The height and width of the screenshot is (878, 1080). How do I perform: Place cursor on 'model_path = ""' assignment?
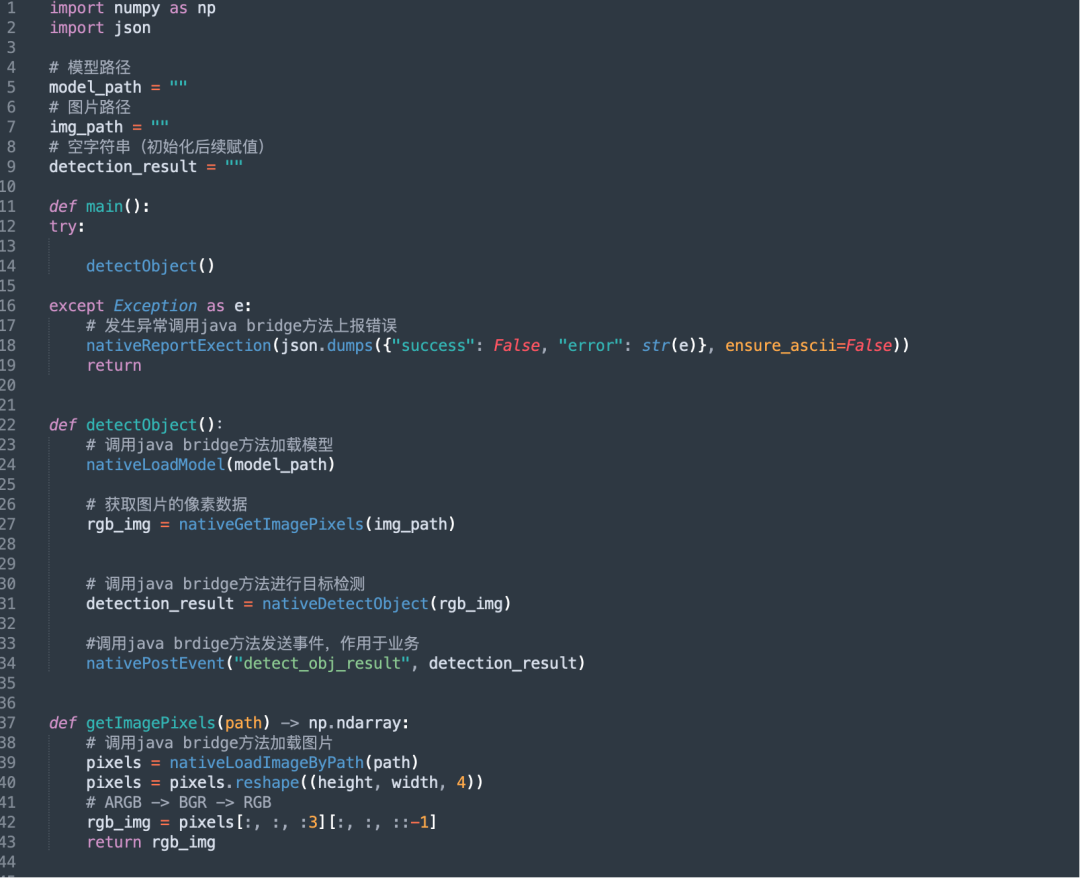118,87
